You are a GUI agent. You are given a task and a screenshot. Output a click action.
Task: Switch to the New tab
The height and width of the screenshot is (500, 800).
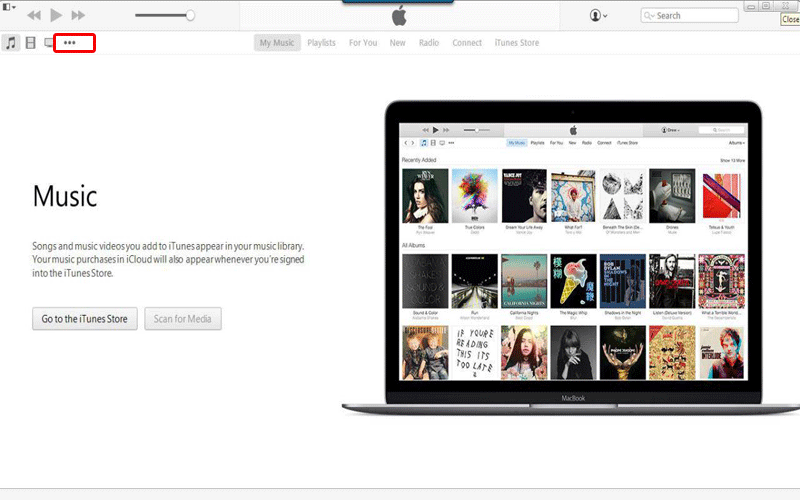(x=397, y=43)
